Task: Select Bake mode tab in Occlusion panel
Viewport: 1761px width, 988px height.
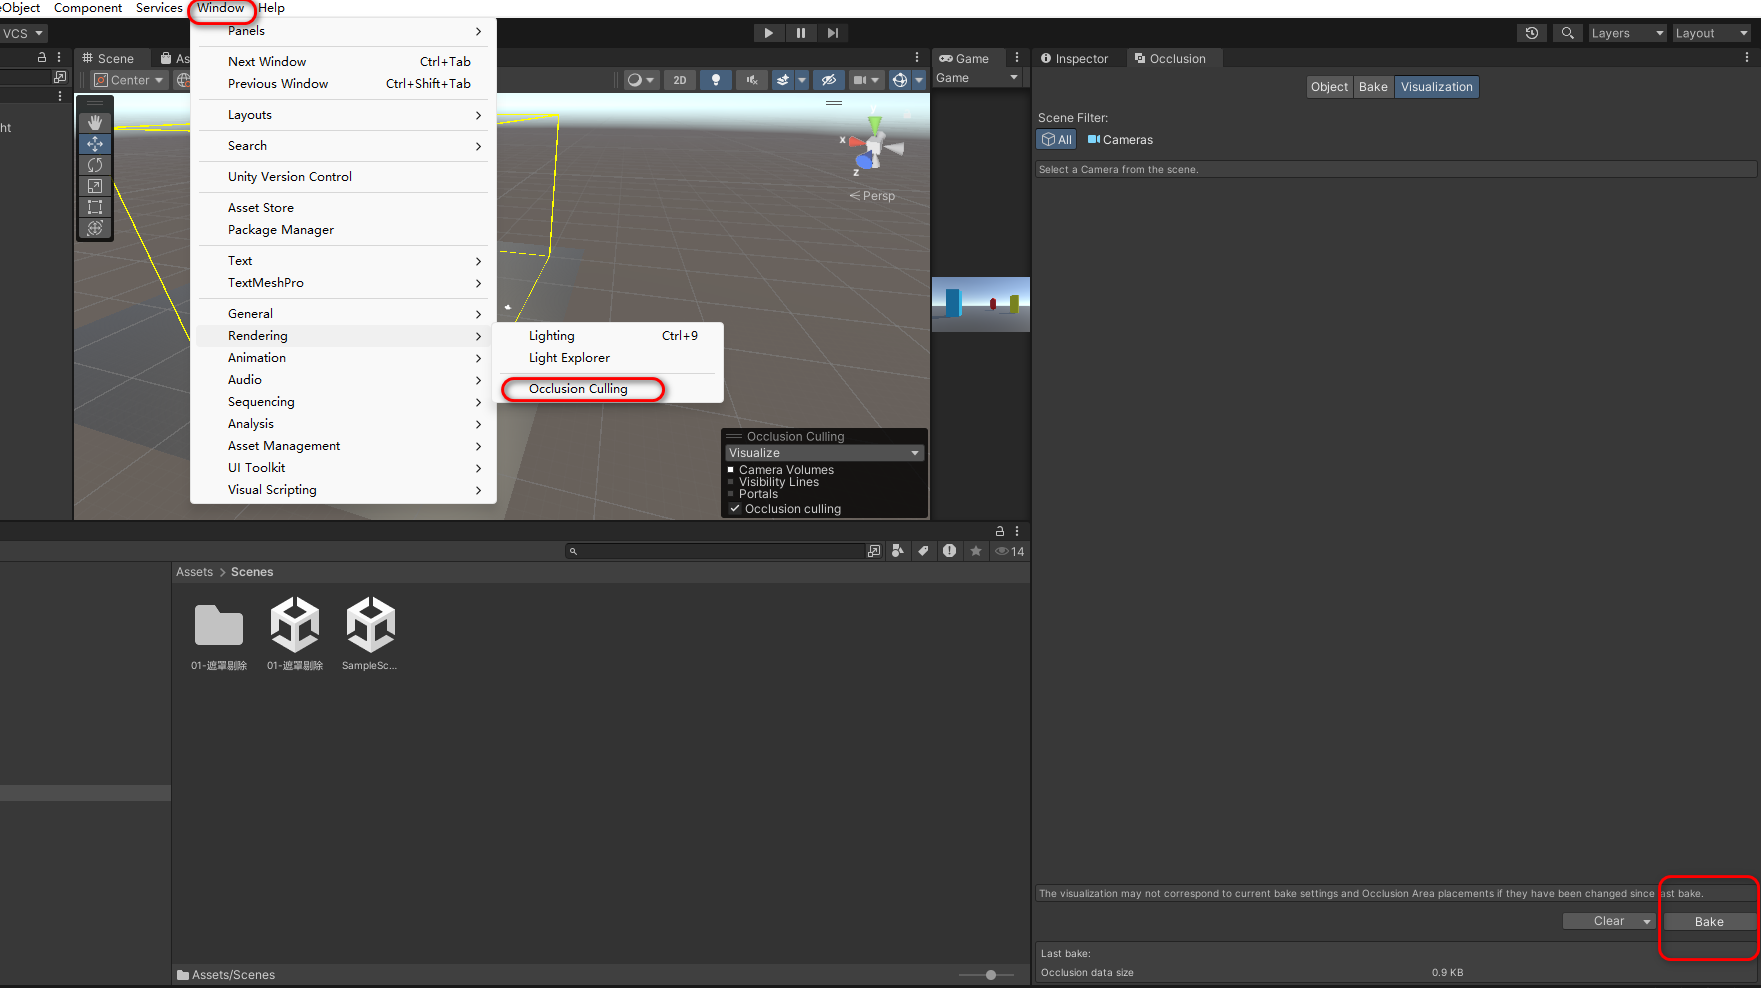Action: [1373, 87]
